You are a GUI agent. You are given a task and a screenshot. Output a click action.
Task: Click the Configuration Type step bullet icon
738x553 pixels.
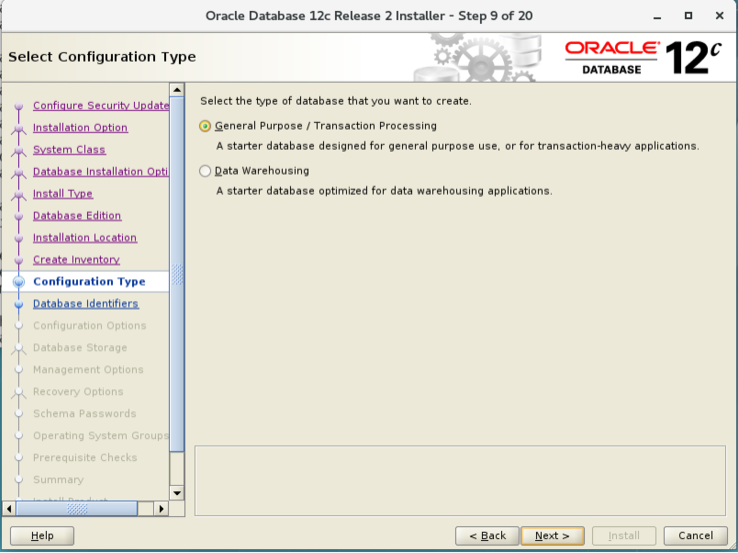click(19, 282)
